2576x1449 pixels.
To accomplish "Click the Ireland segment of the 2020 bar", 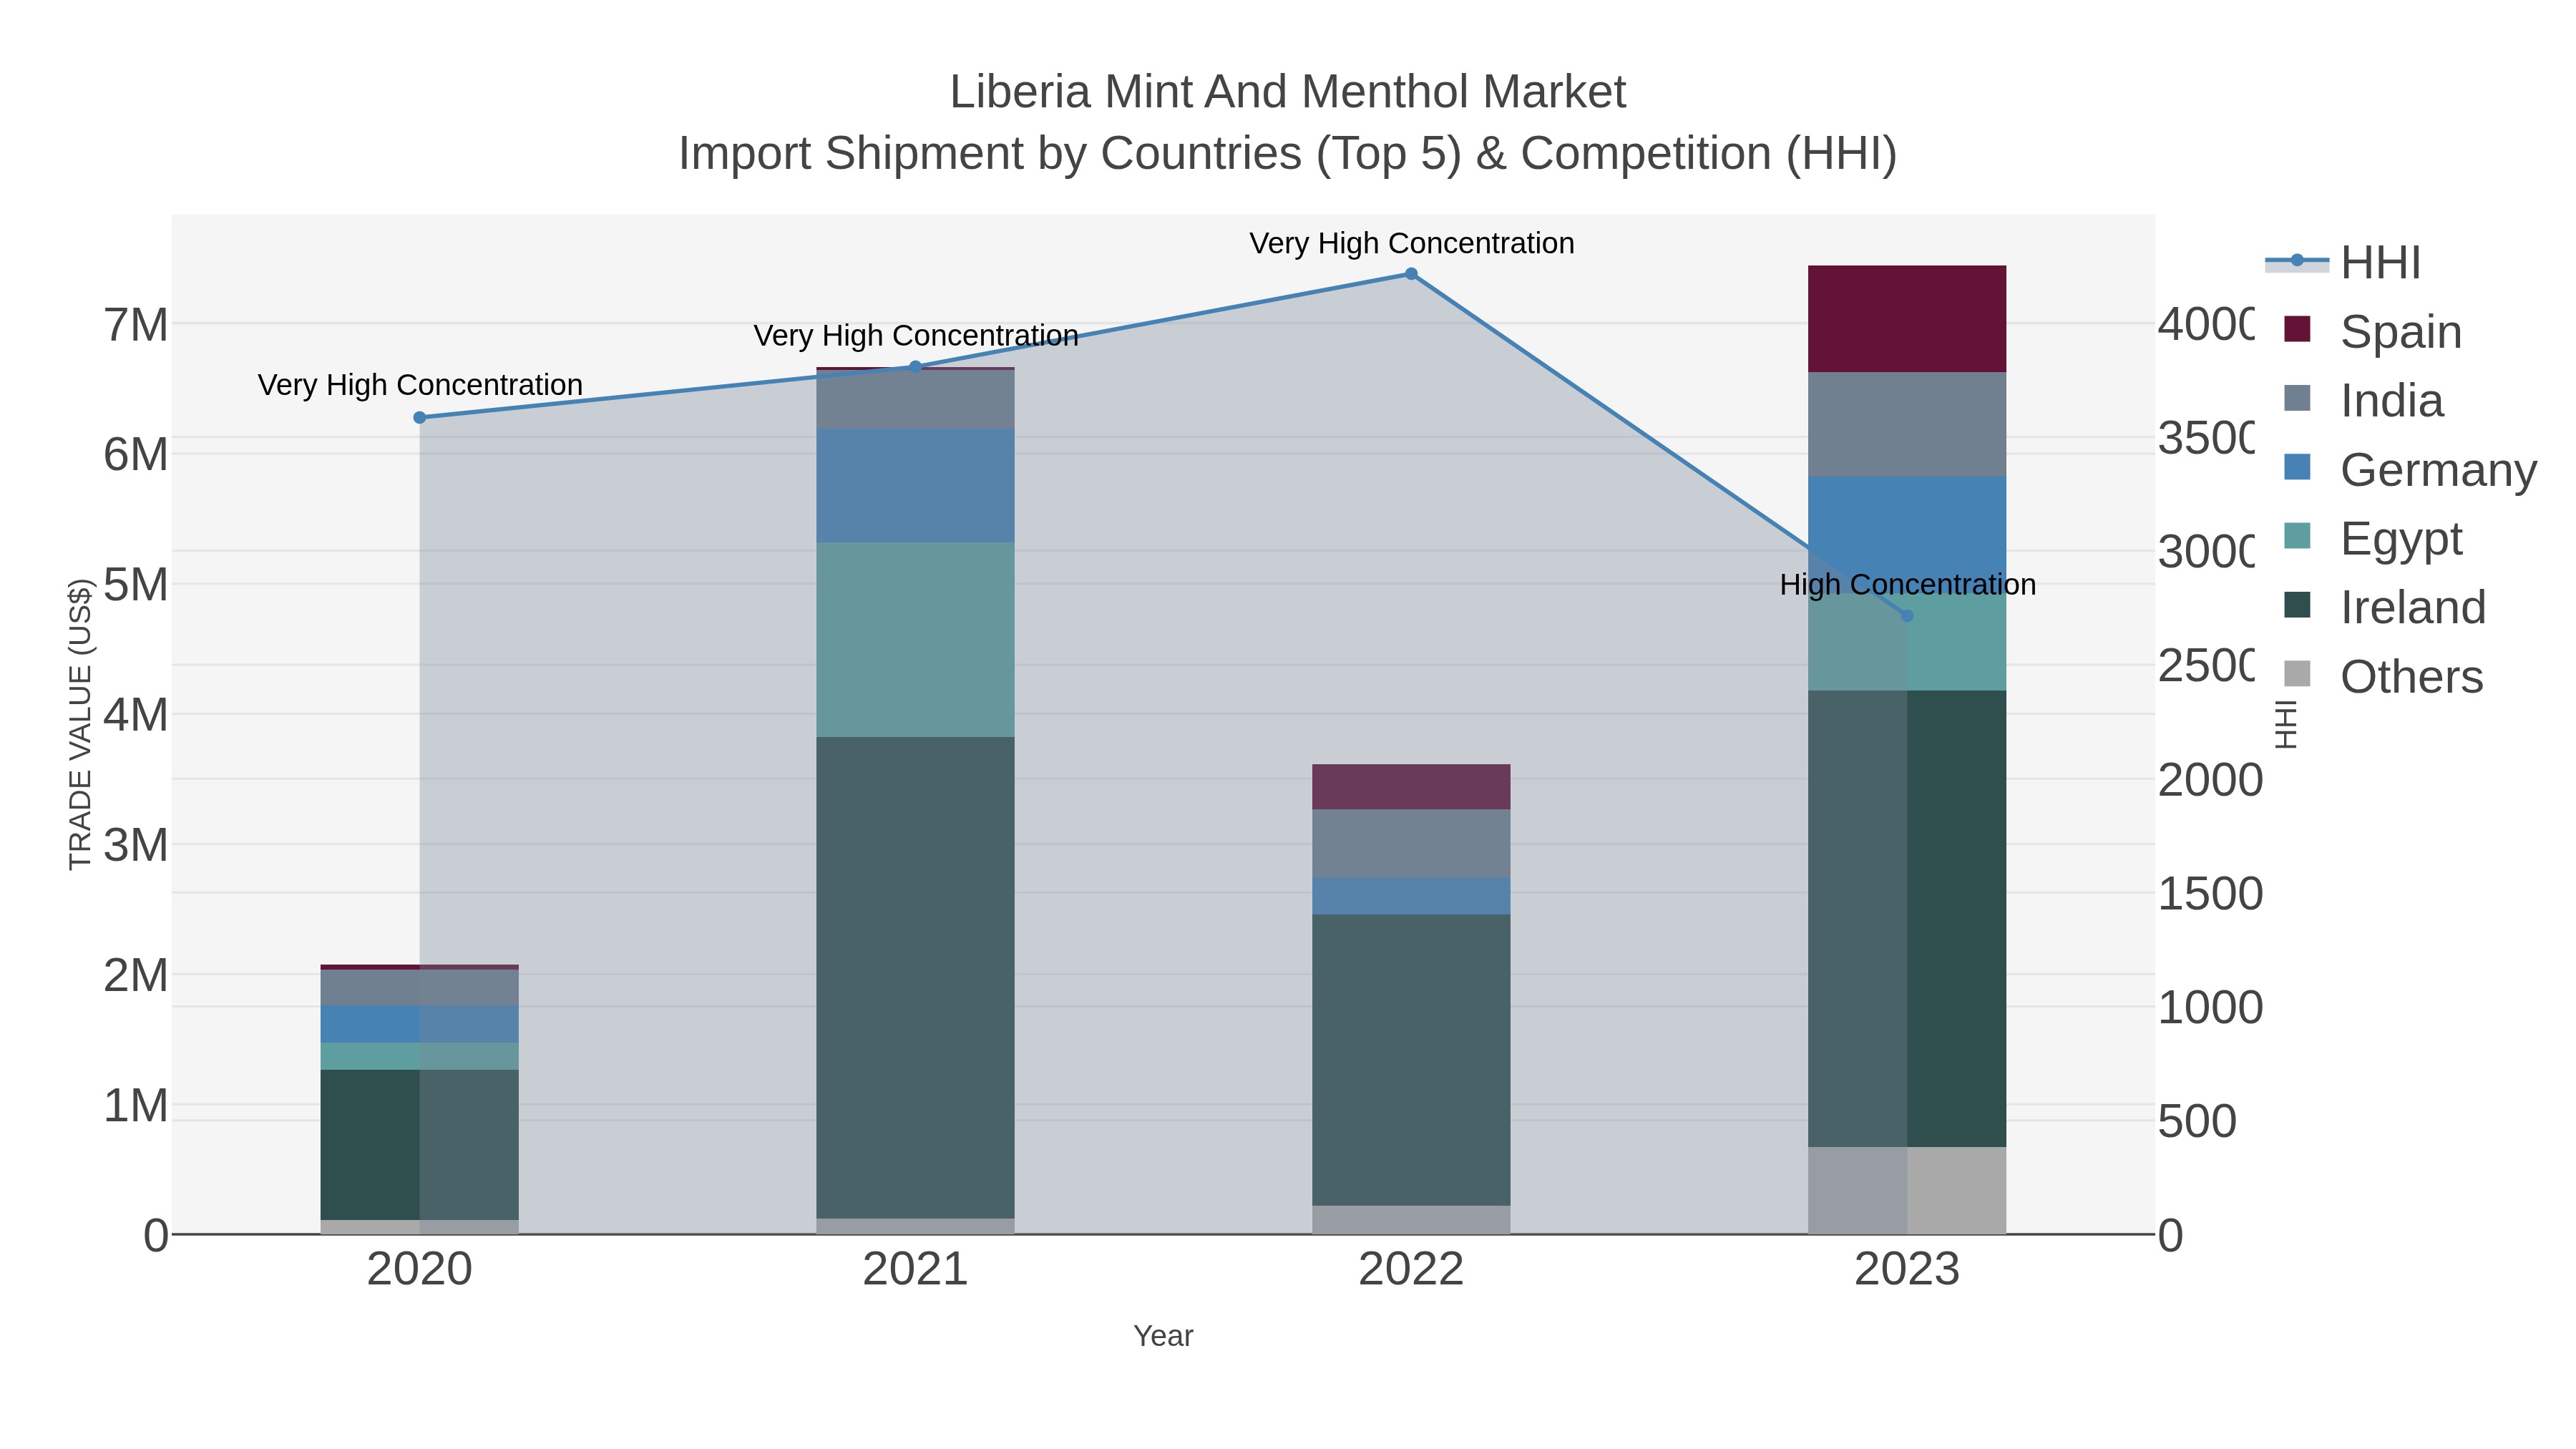I will click(420, 1145).
